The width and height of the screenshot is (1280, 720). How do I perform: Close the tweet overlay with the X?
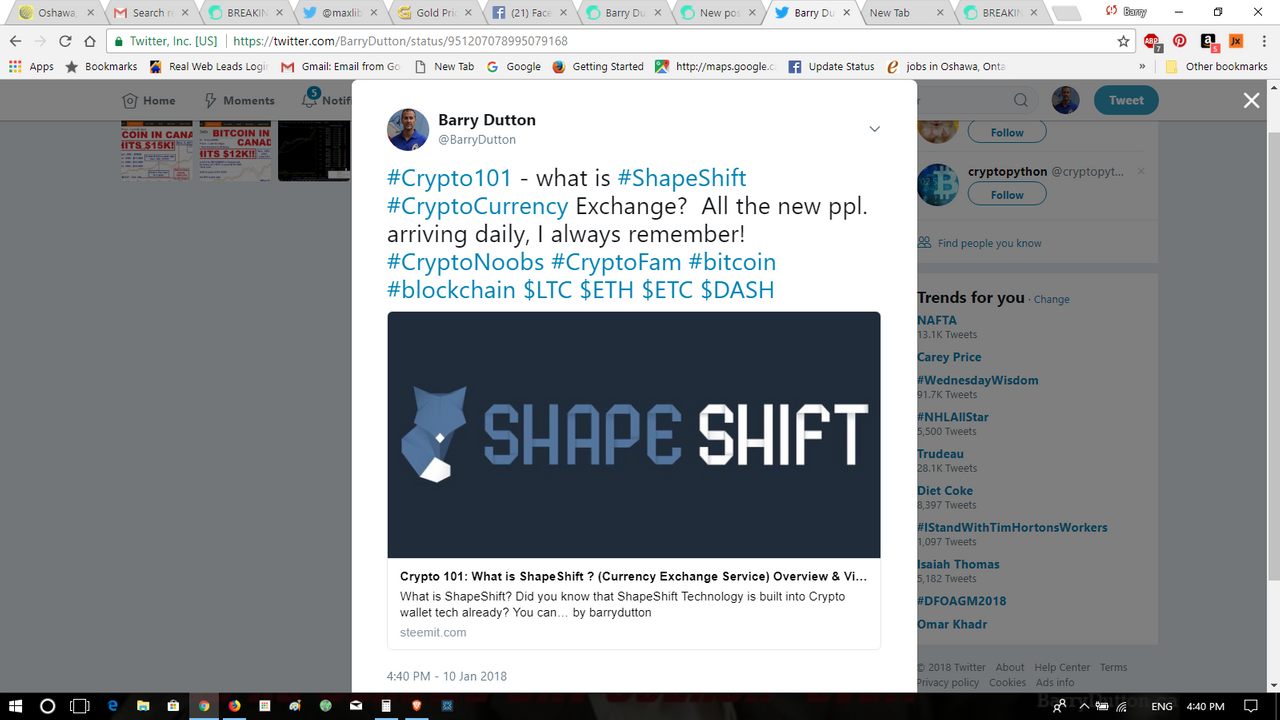click(x=1251, y=100)
